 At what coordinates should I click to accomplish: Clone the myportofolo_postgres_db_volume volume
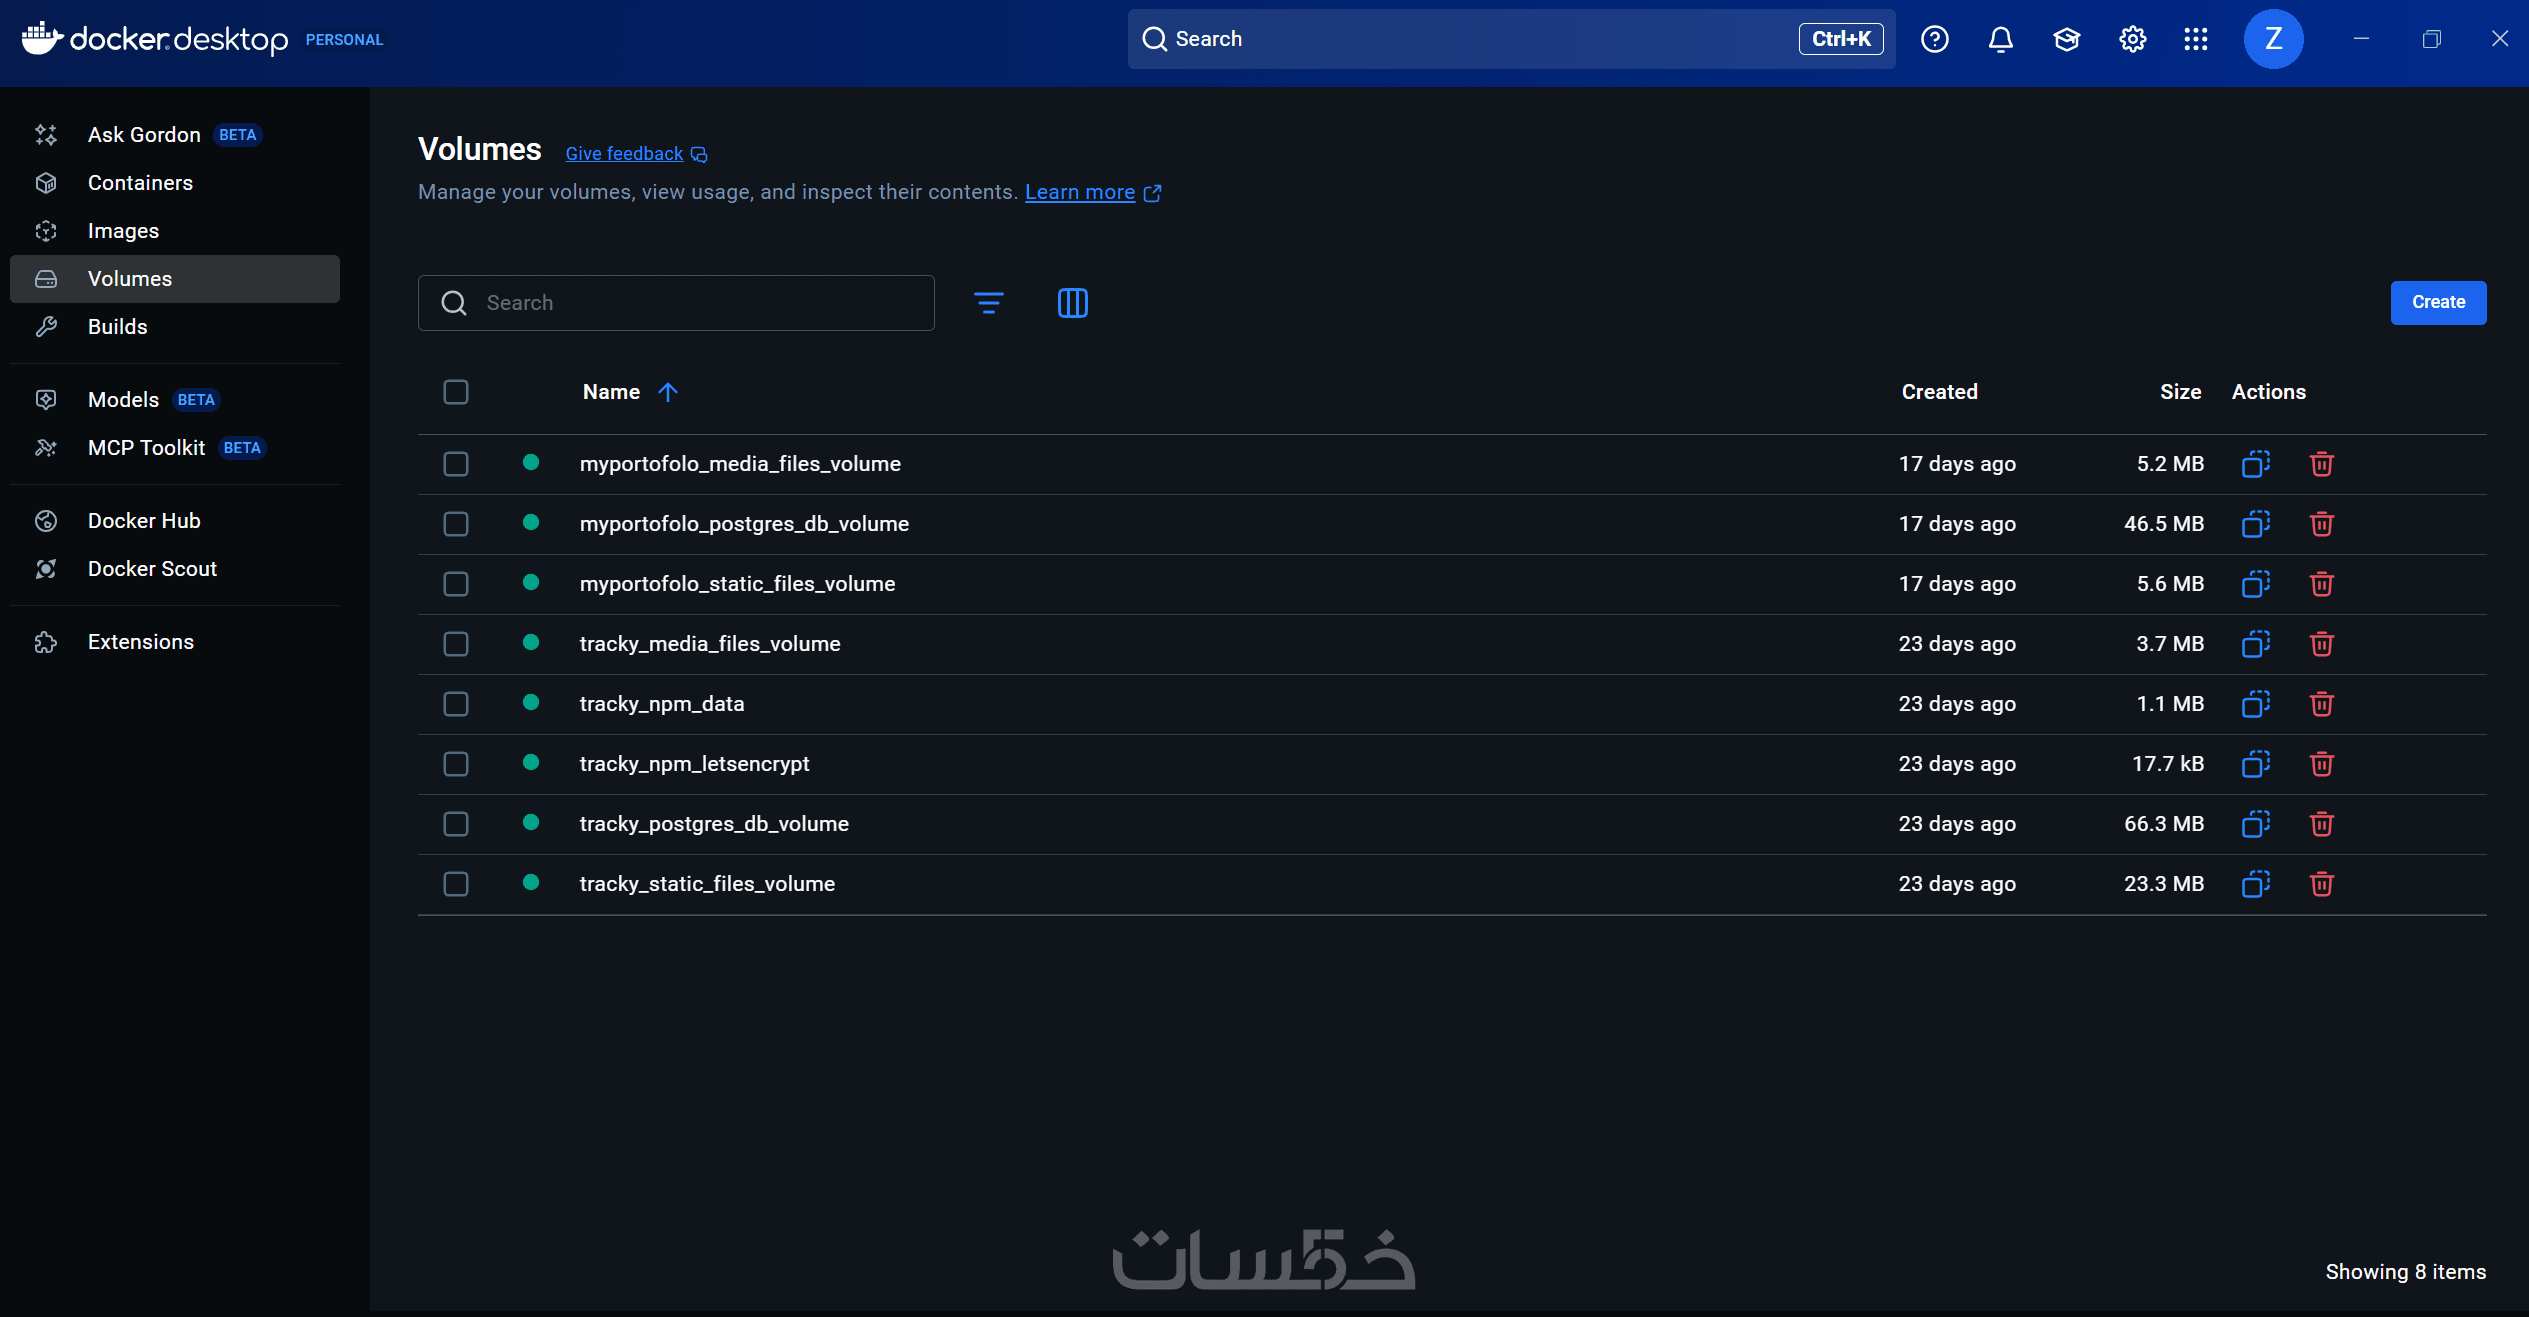(2255, 524)
